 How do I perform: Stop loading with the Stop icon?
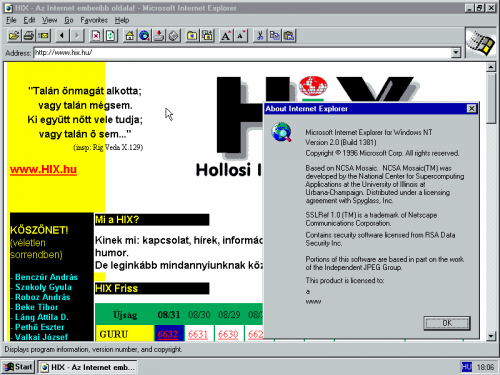(96, 35)
